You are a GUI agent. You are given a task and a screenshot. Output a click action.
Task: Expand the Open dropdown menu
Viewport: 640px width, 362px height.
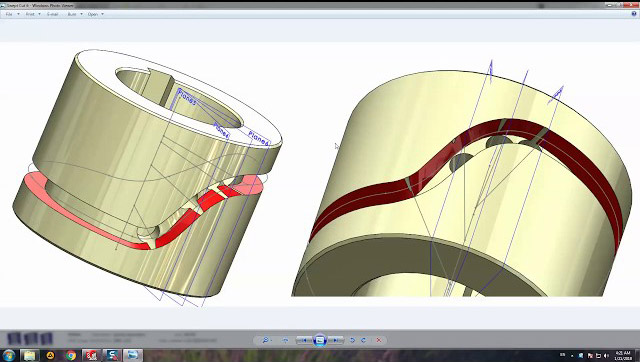(96, 14)
